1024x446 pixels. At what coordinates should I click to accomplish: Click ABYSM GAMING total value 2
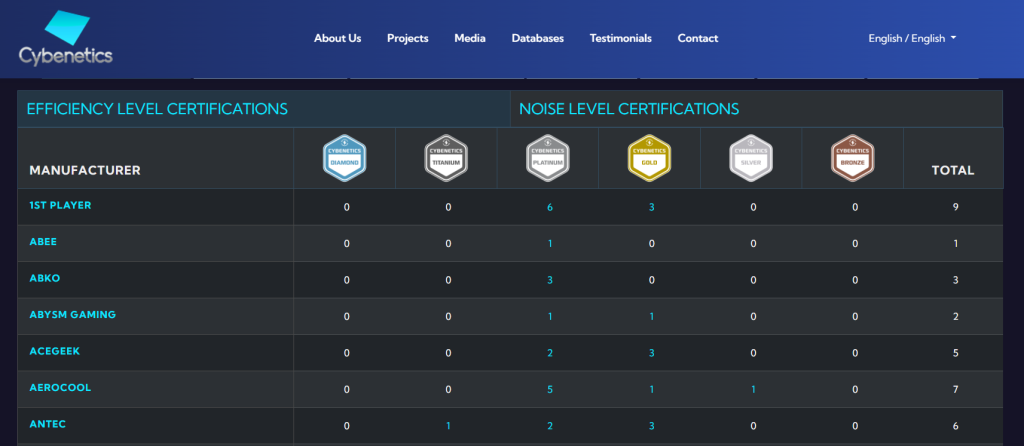[955, 317]
